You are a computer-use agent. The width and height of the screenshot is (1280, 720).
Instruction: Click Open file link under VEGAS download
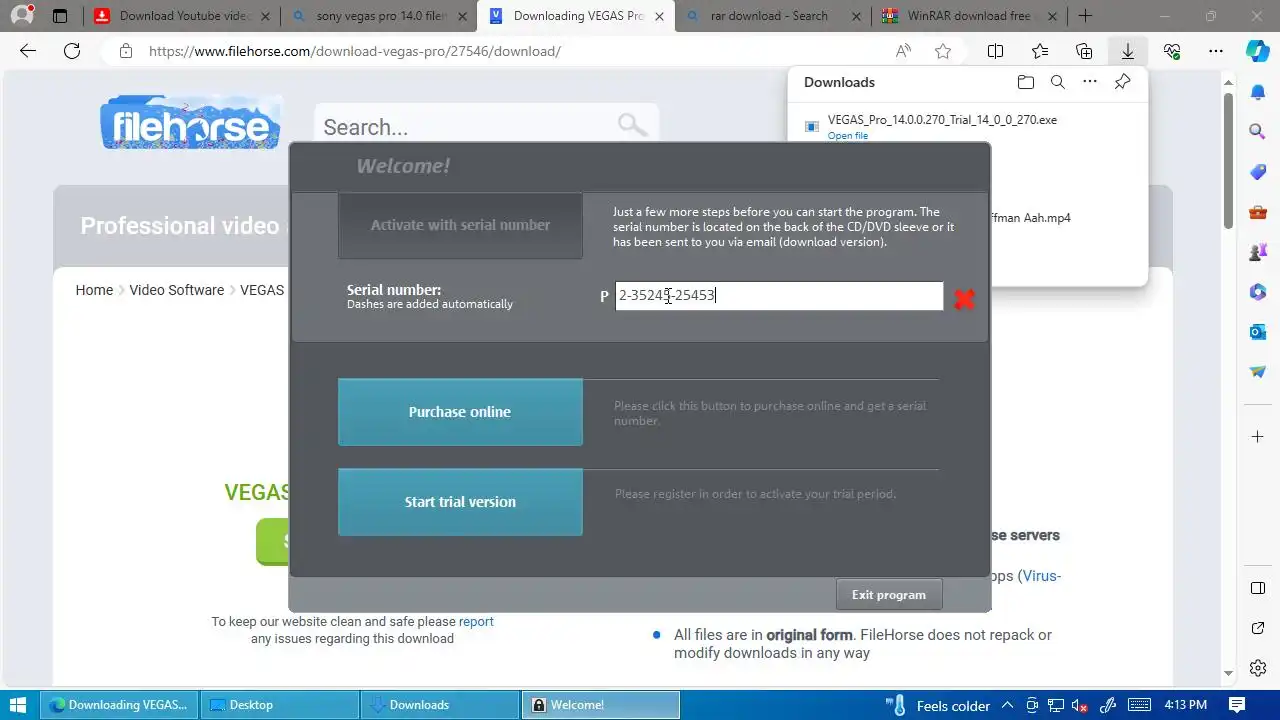point(847,136)
